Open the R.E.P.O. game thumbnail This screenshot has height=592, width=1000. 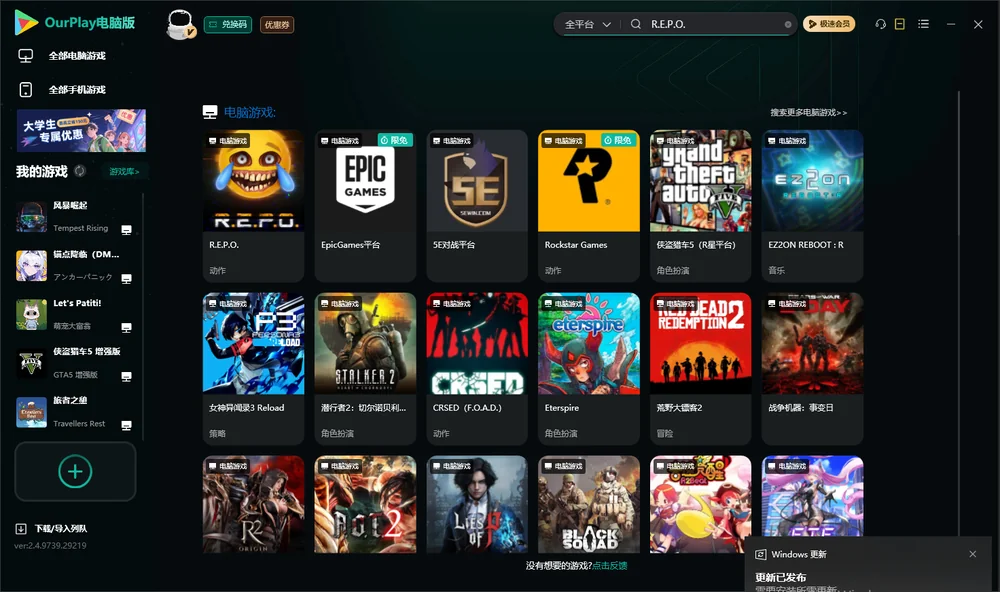pyautogui.click(x=253, y=181)
